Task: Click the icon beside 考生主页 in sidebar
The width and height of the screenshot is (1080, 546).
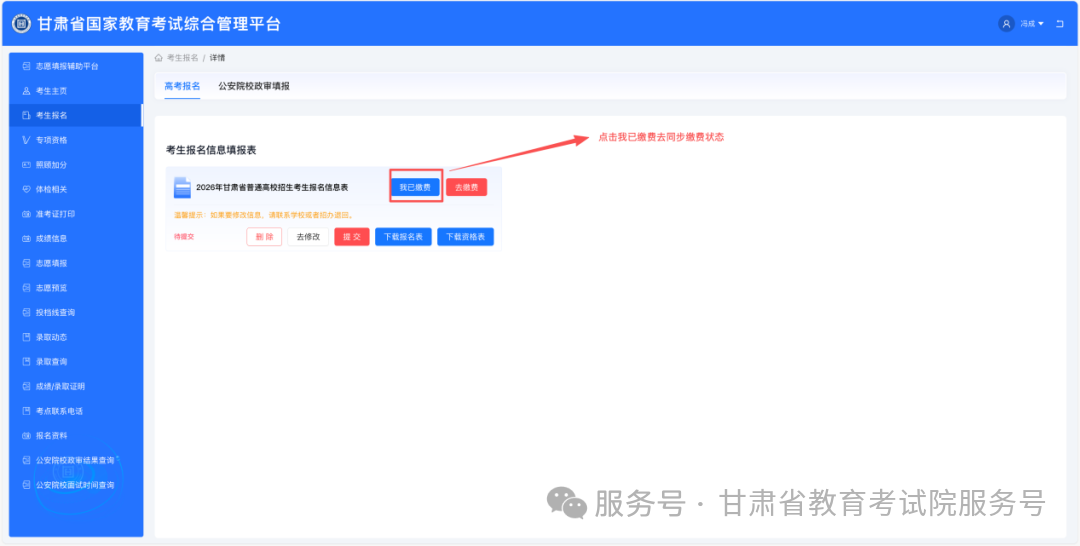Action: coord(27,91)
